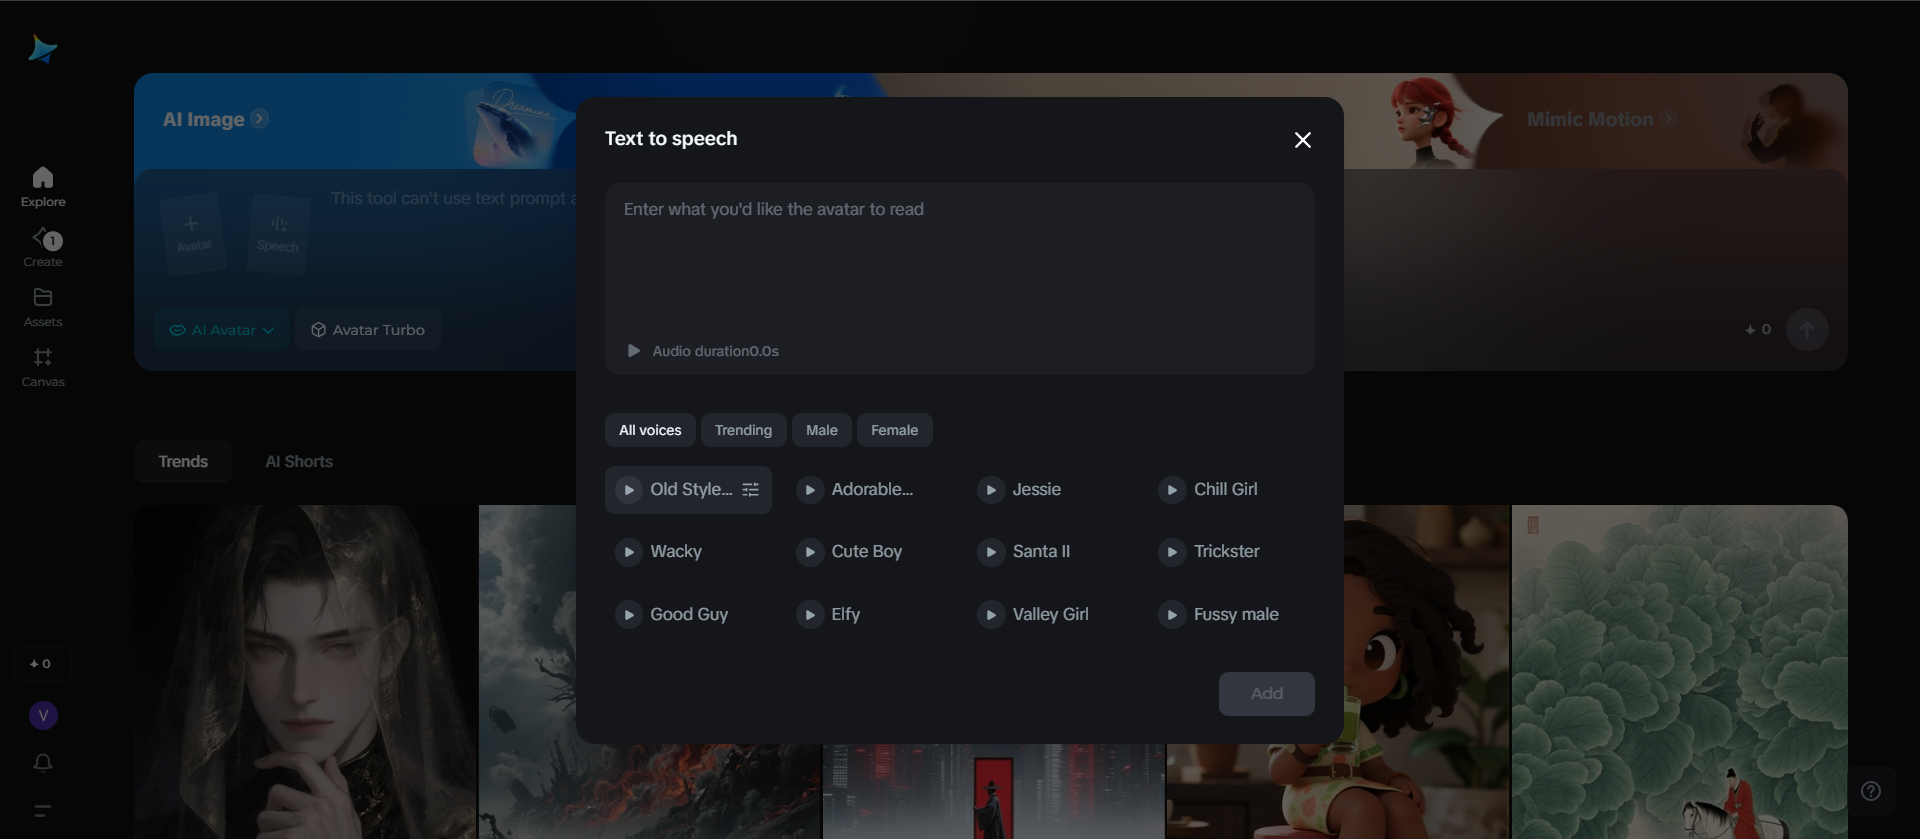Choose the Fussy male voice name
This screenshot has width=1920, height=839.
click(1236, 615)
